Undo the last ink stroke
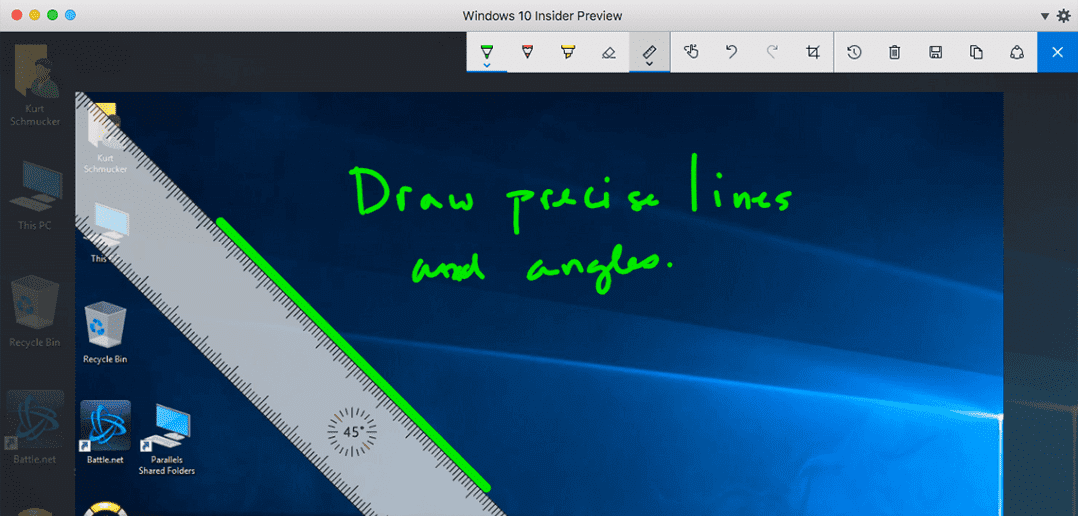 click(x=732, y=52)
